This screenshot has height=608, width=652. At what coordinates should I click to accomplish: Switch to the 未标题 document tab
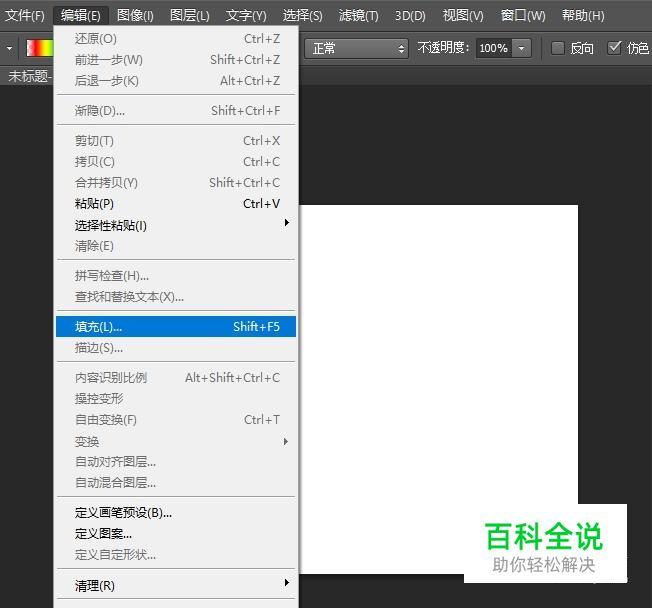click(29, 76)
